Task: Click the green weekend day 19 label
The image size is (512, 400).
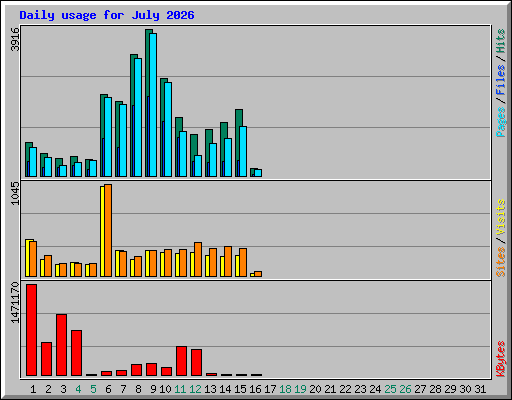Action: point(300,389)
